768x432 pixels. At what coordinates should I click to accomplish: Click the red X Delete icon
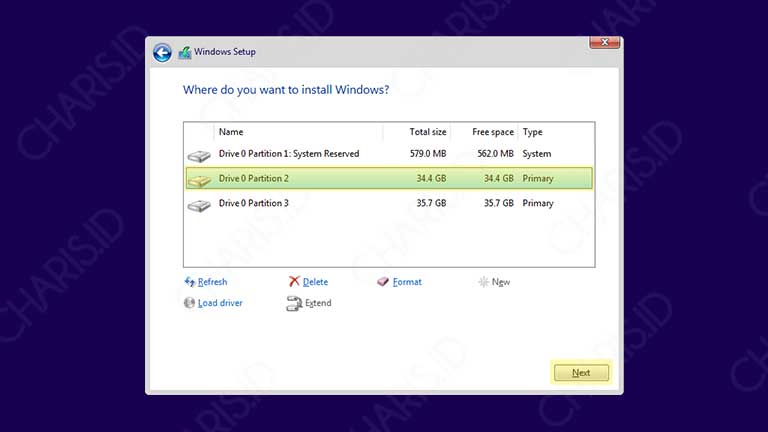[294, 281]
